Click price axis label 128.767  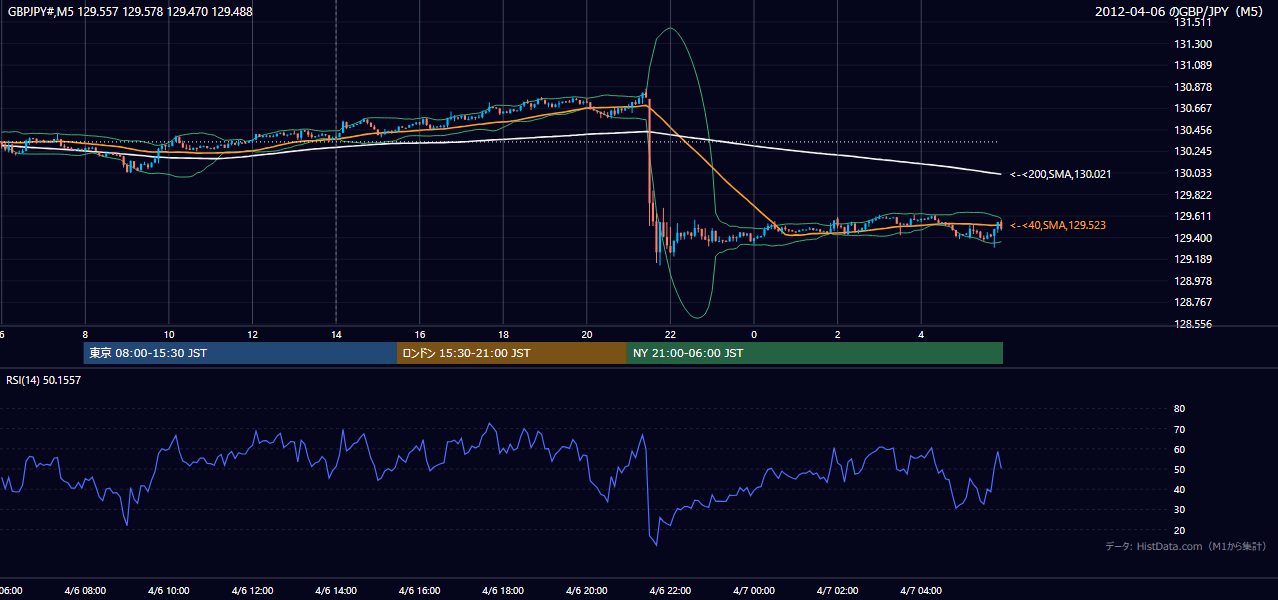pyautogui.click(x=1192, y=302)
